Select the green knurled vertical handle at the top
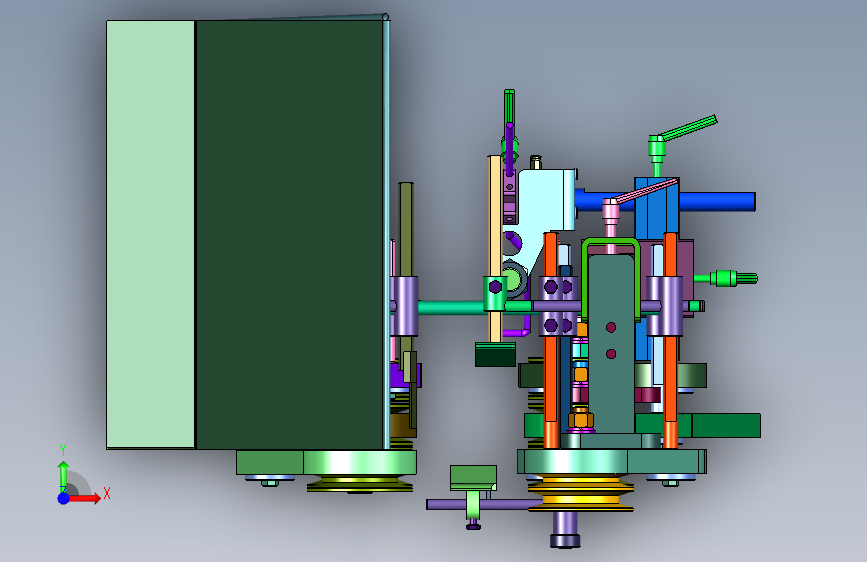Screen dimensions: 867x562 pyautogui.click(x=509, y=108)
